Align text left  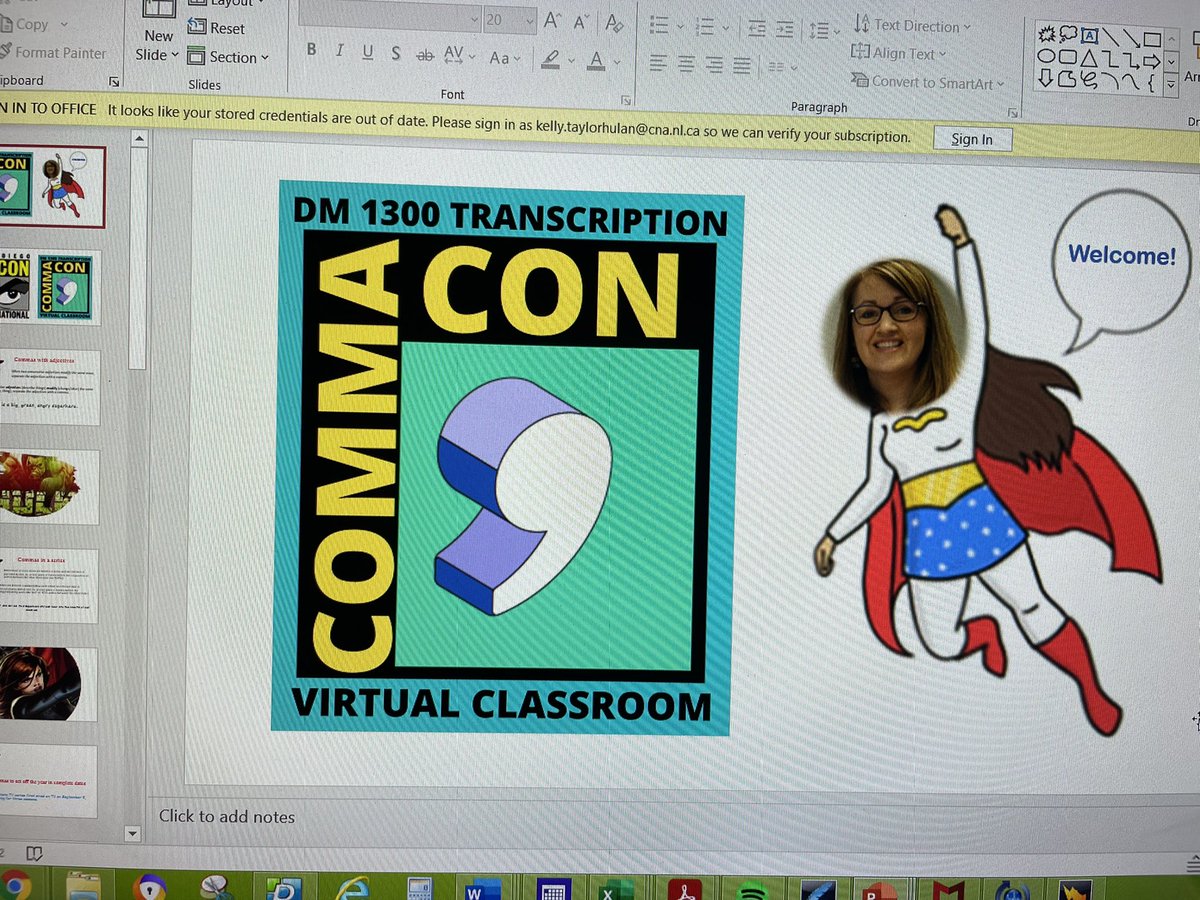tap(657, 63)
